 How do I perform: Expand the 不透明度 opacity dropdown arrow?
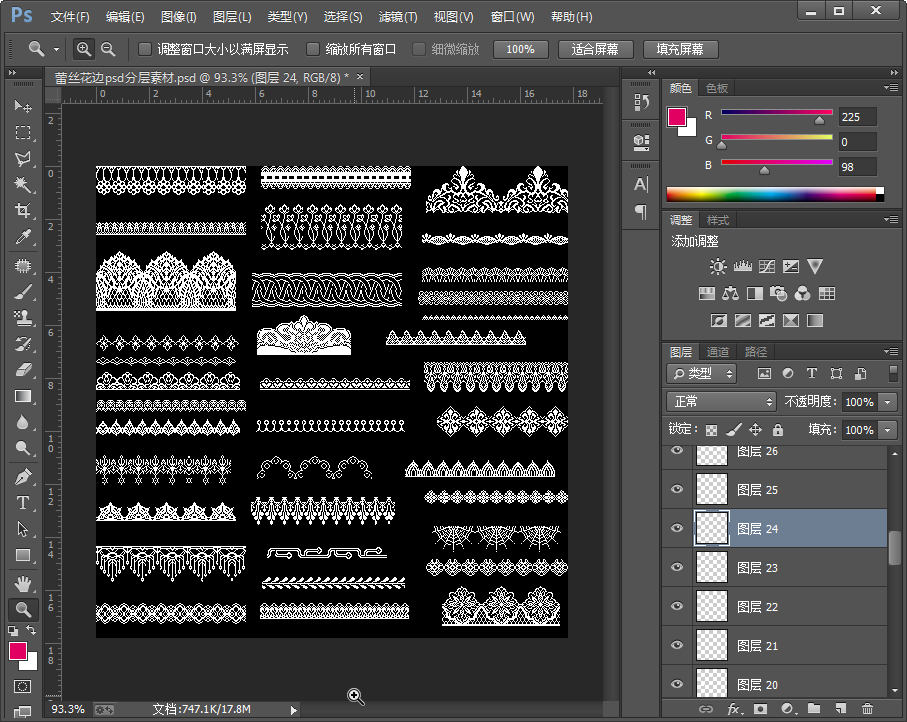(888, 401)
